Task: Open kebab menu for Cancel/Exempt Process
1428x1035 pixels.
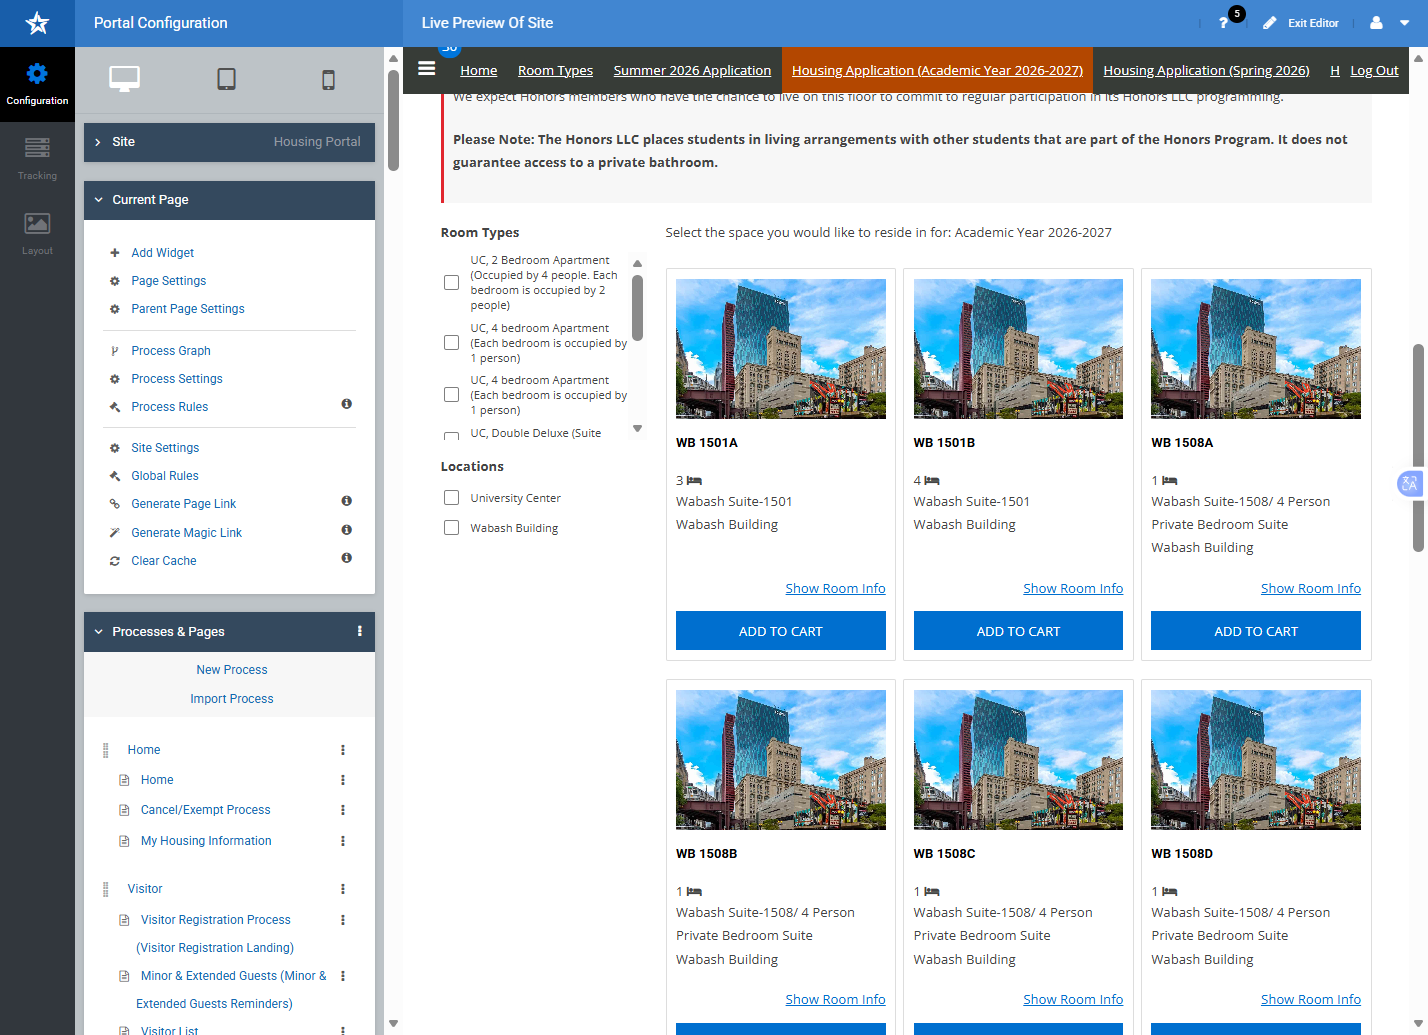Action: [343, 810]
